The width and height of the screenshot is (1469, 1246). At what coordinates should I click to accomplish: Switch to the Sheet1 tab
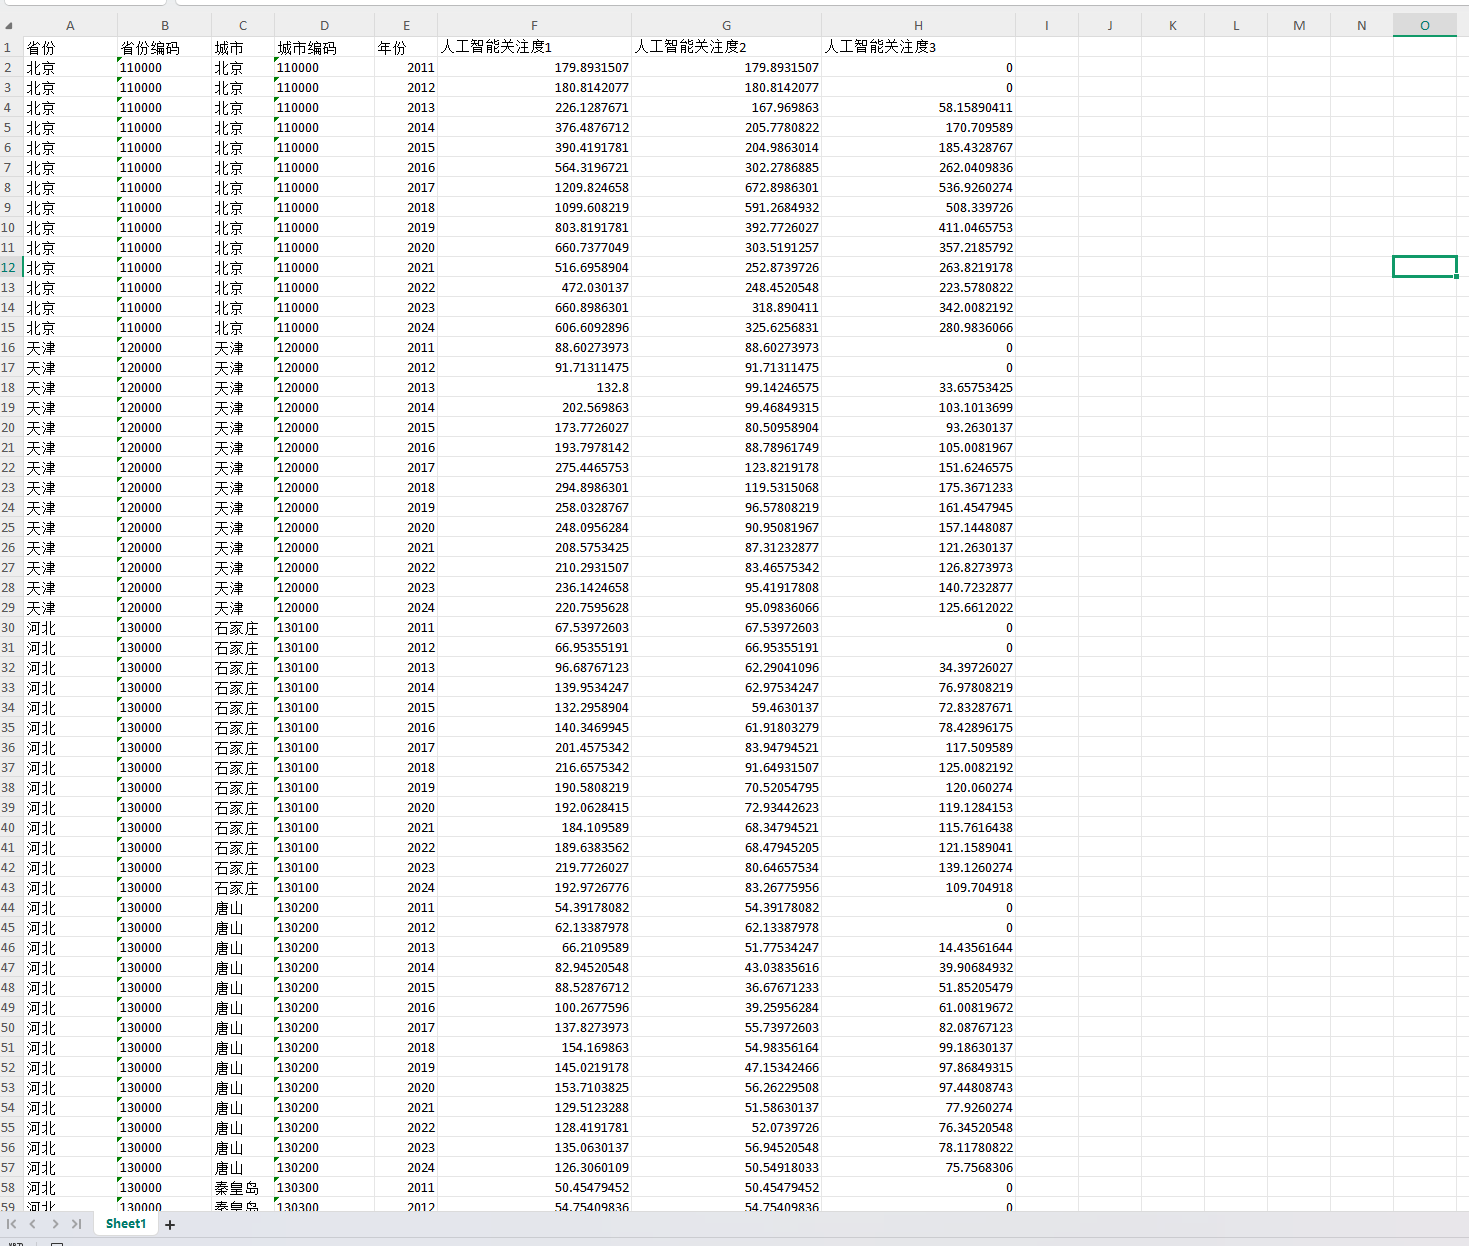[x=126, y=1224]
